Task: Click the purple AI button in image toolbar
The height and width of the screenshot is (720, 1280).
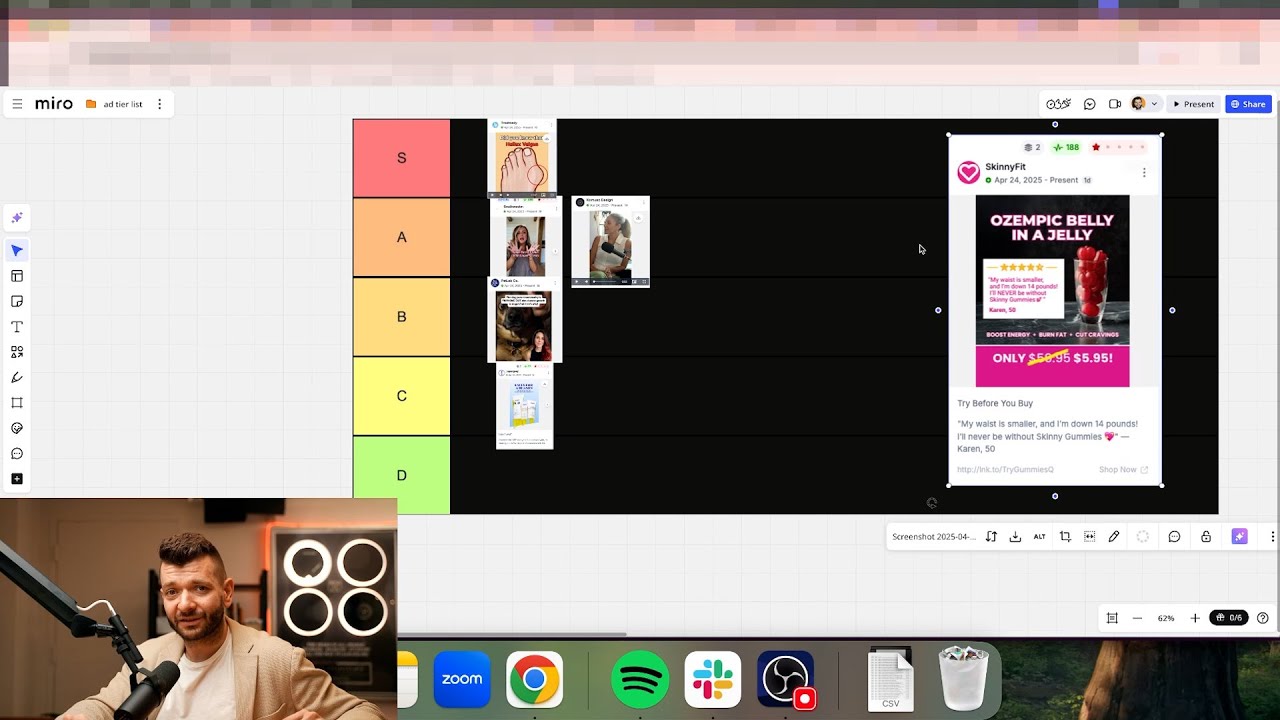Action: [x=1240, y=537]
